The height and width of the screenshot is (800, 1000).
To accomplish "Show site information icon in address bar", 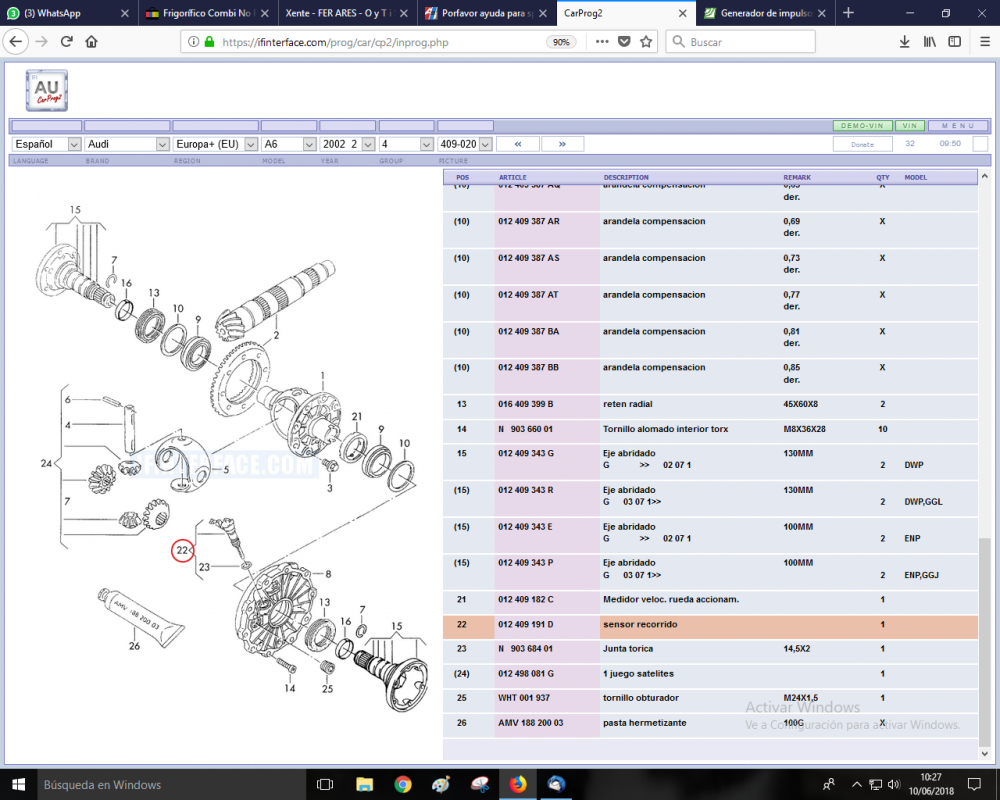I will [193, 42].
